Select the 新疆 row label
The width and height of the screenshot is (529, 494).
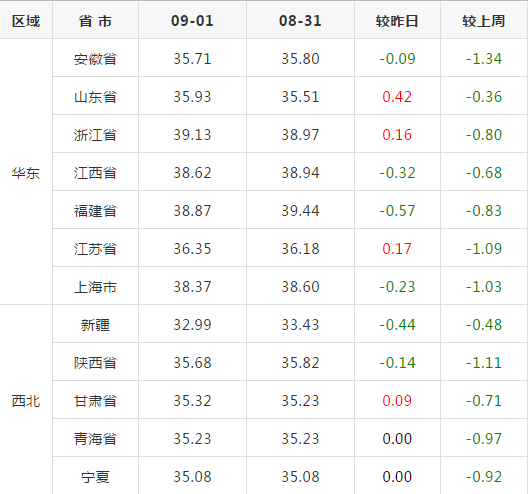(95, 325)
